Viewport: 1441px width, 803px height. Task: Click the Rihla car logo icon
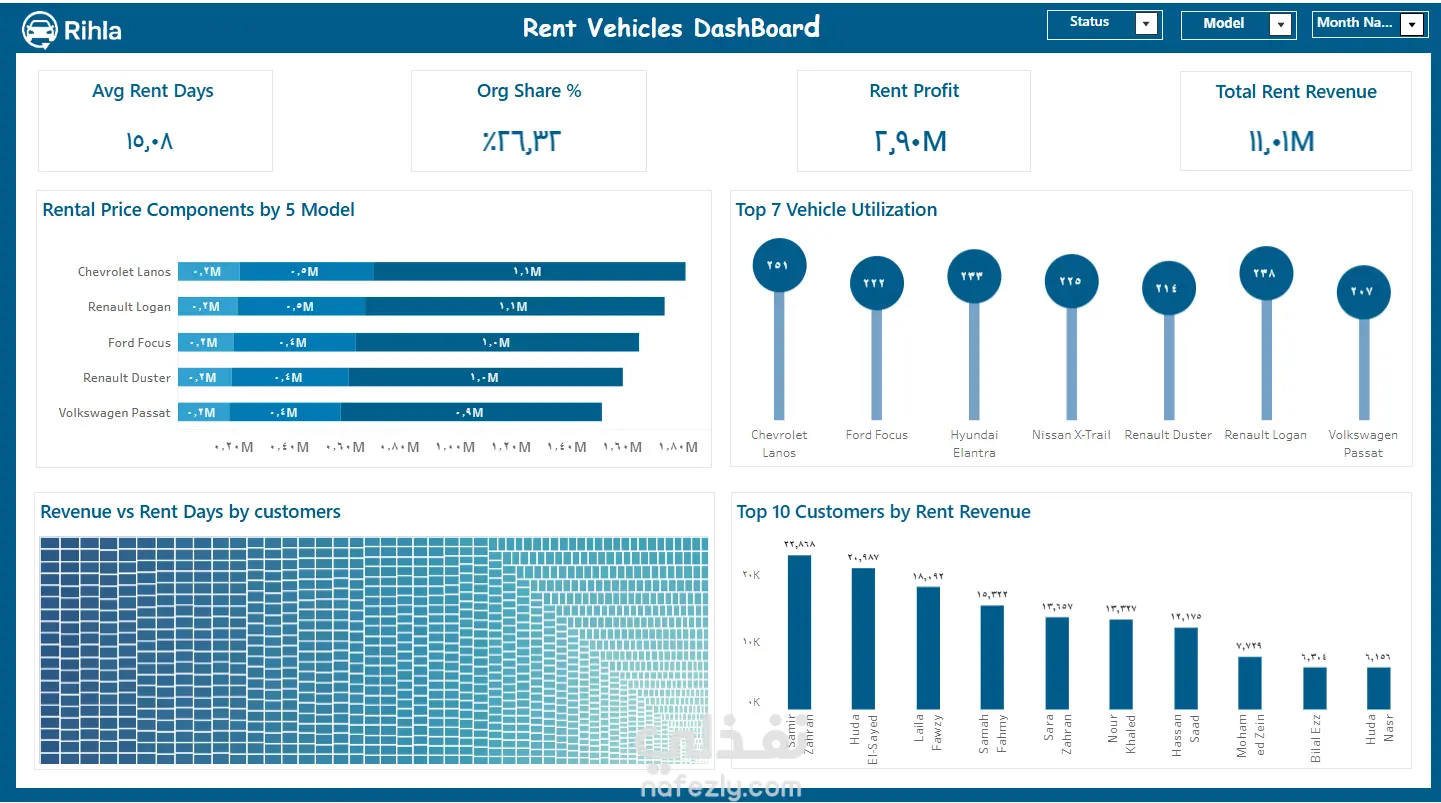tap(39, 30)
